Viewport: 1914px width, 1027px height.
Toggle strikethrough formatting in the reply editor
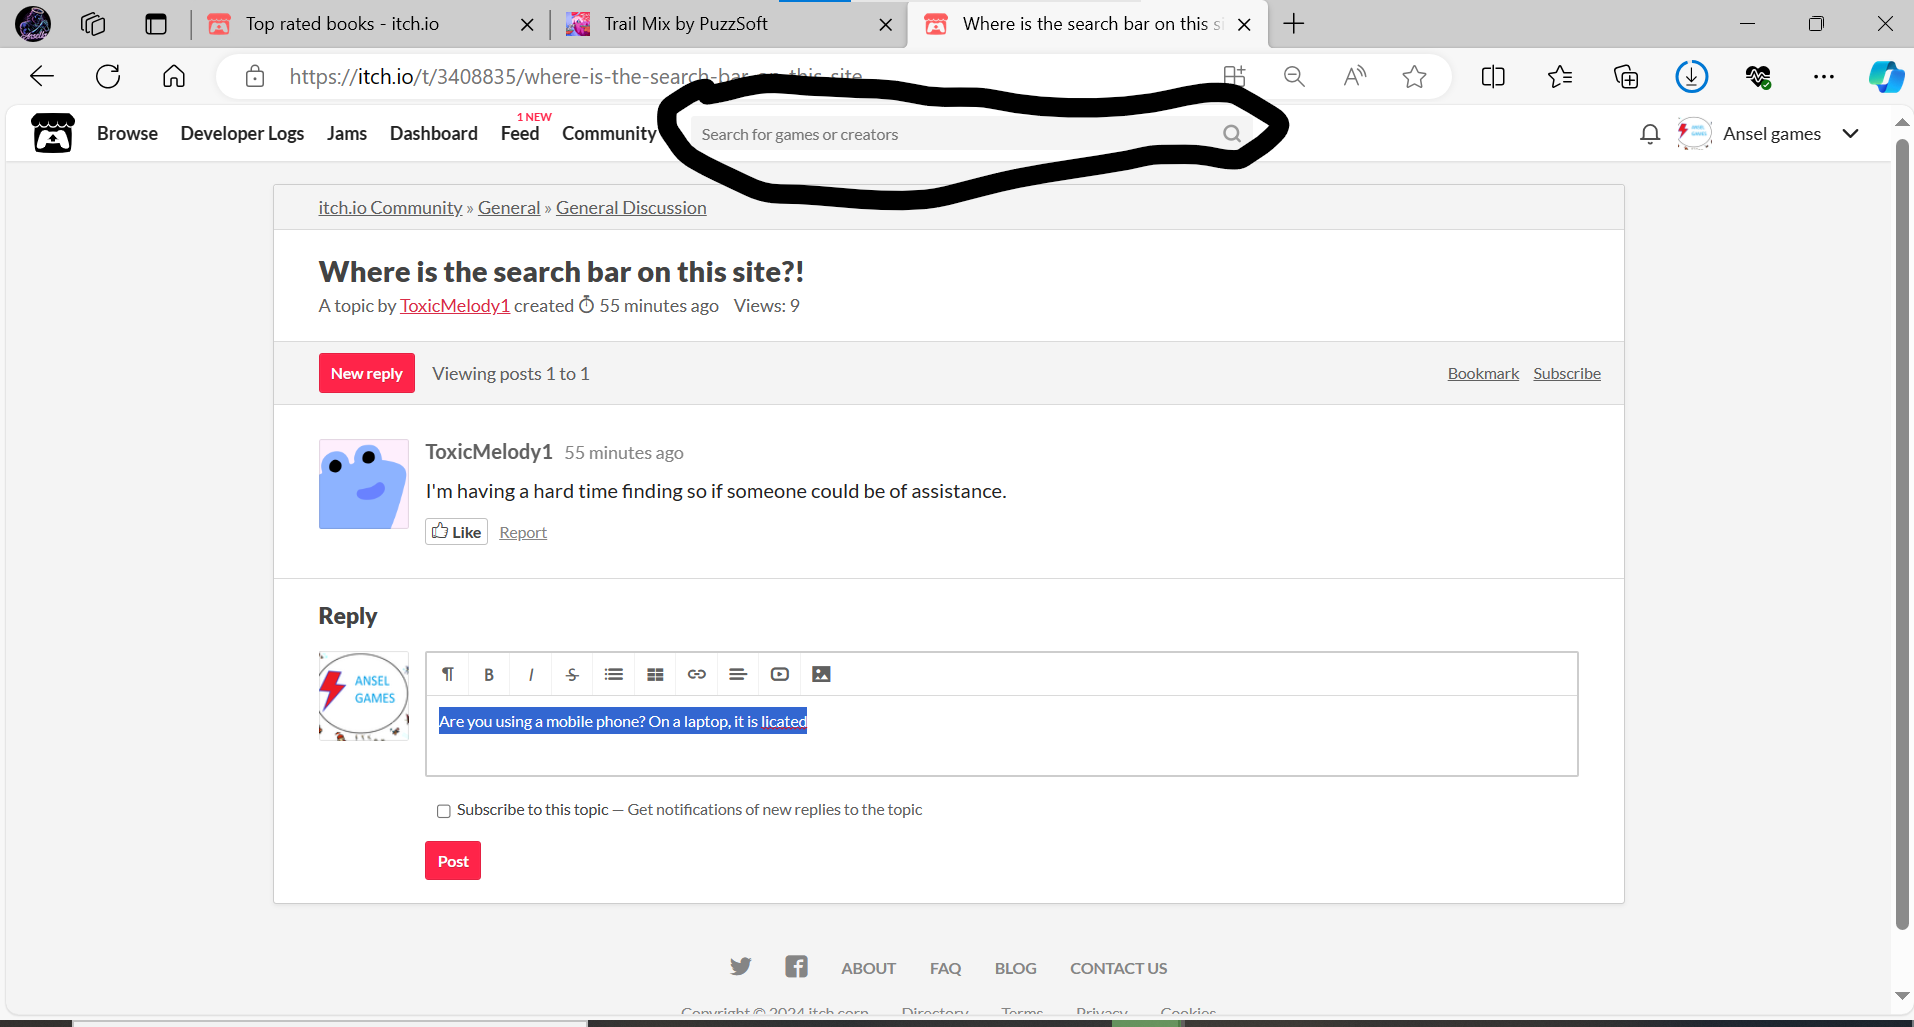[572, 674]
